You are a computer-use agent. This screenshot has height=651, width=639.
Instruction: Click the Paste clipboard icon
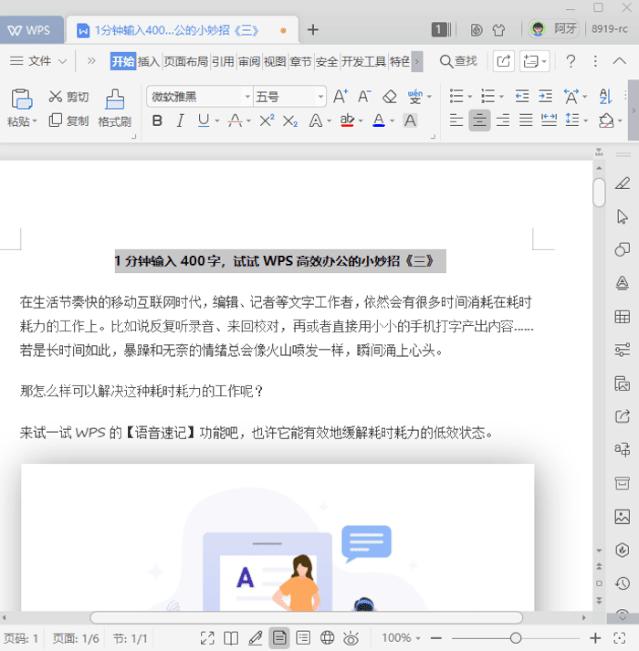pos(22,99)
